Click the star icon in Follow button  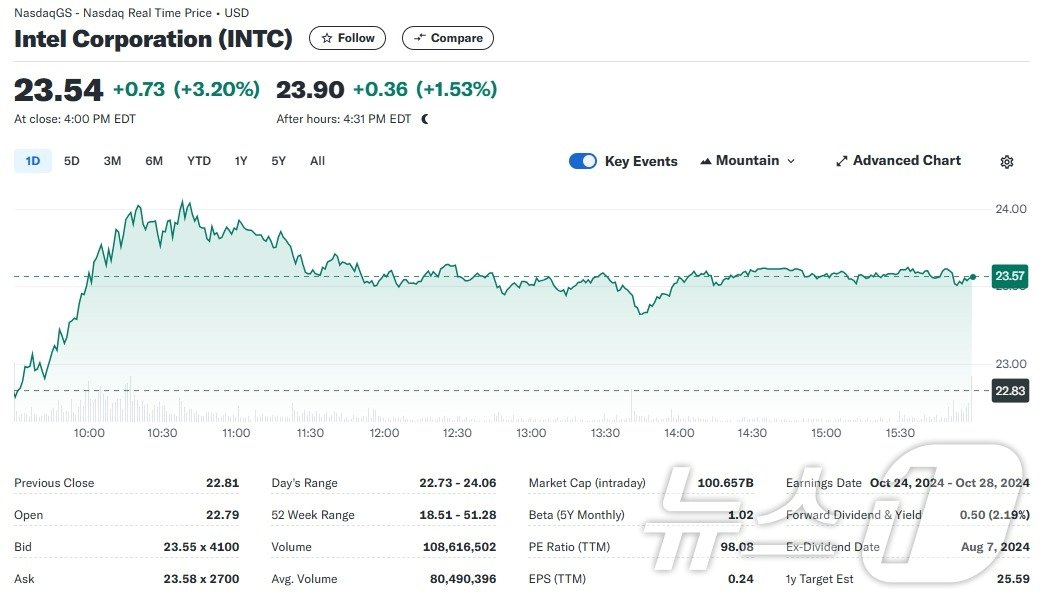(x=327, y=38)
